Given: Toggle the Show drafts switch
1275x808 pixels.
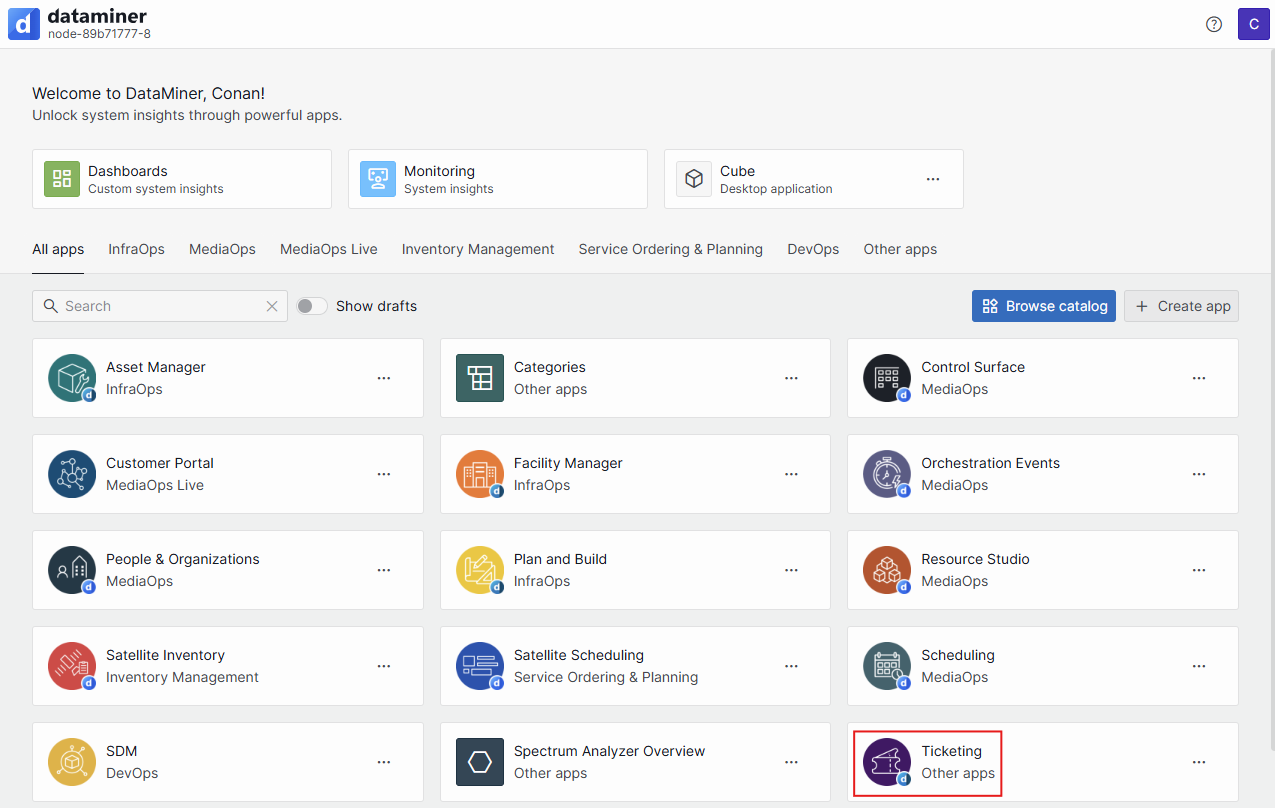Looking at the screenshot, I should 312,306.
